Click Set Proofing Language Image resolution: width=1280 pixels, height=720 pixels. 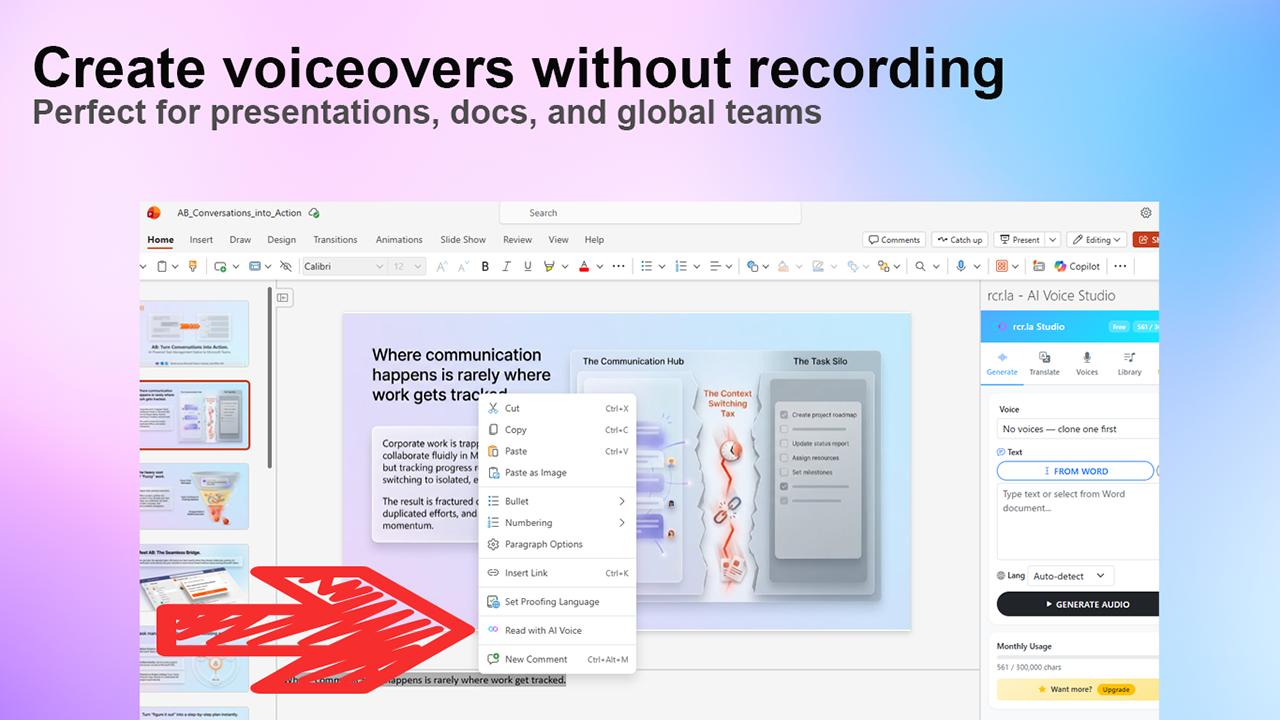pyautogui.click(x=557, y=602)
